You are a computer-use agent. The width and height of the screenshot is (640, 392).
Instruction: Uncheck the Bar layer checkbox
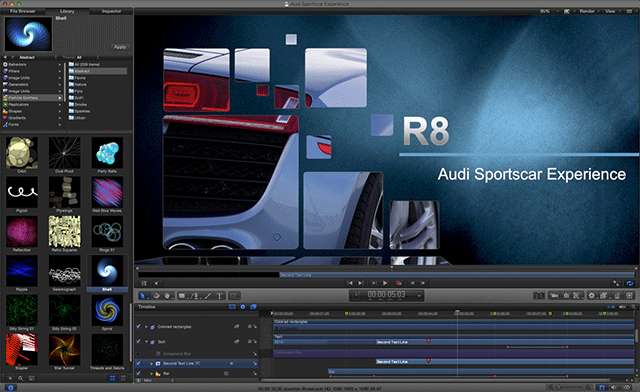(x=138, y=373)
